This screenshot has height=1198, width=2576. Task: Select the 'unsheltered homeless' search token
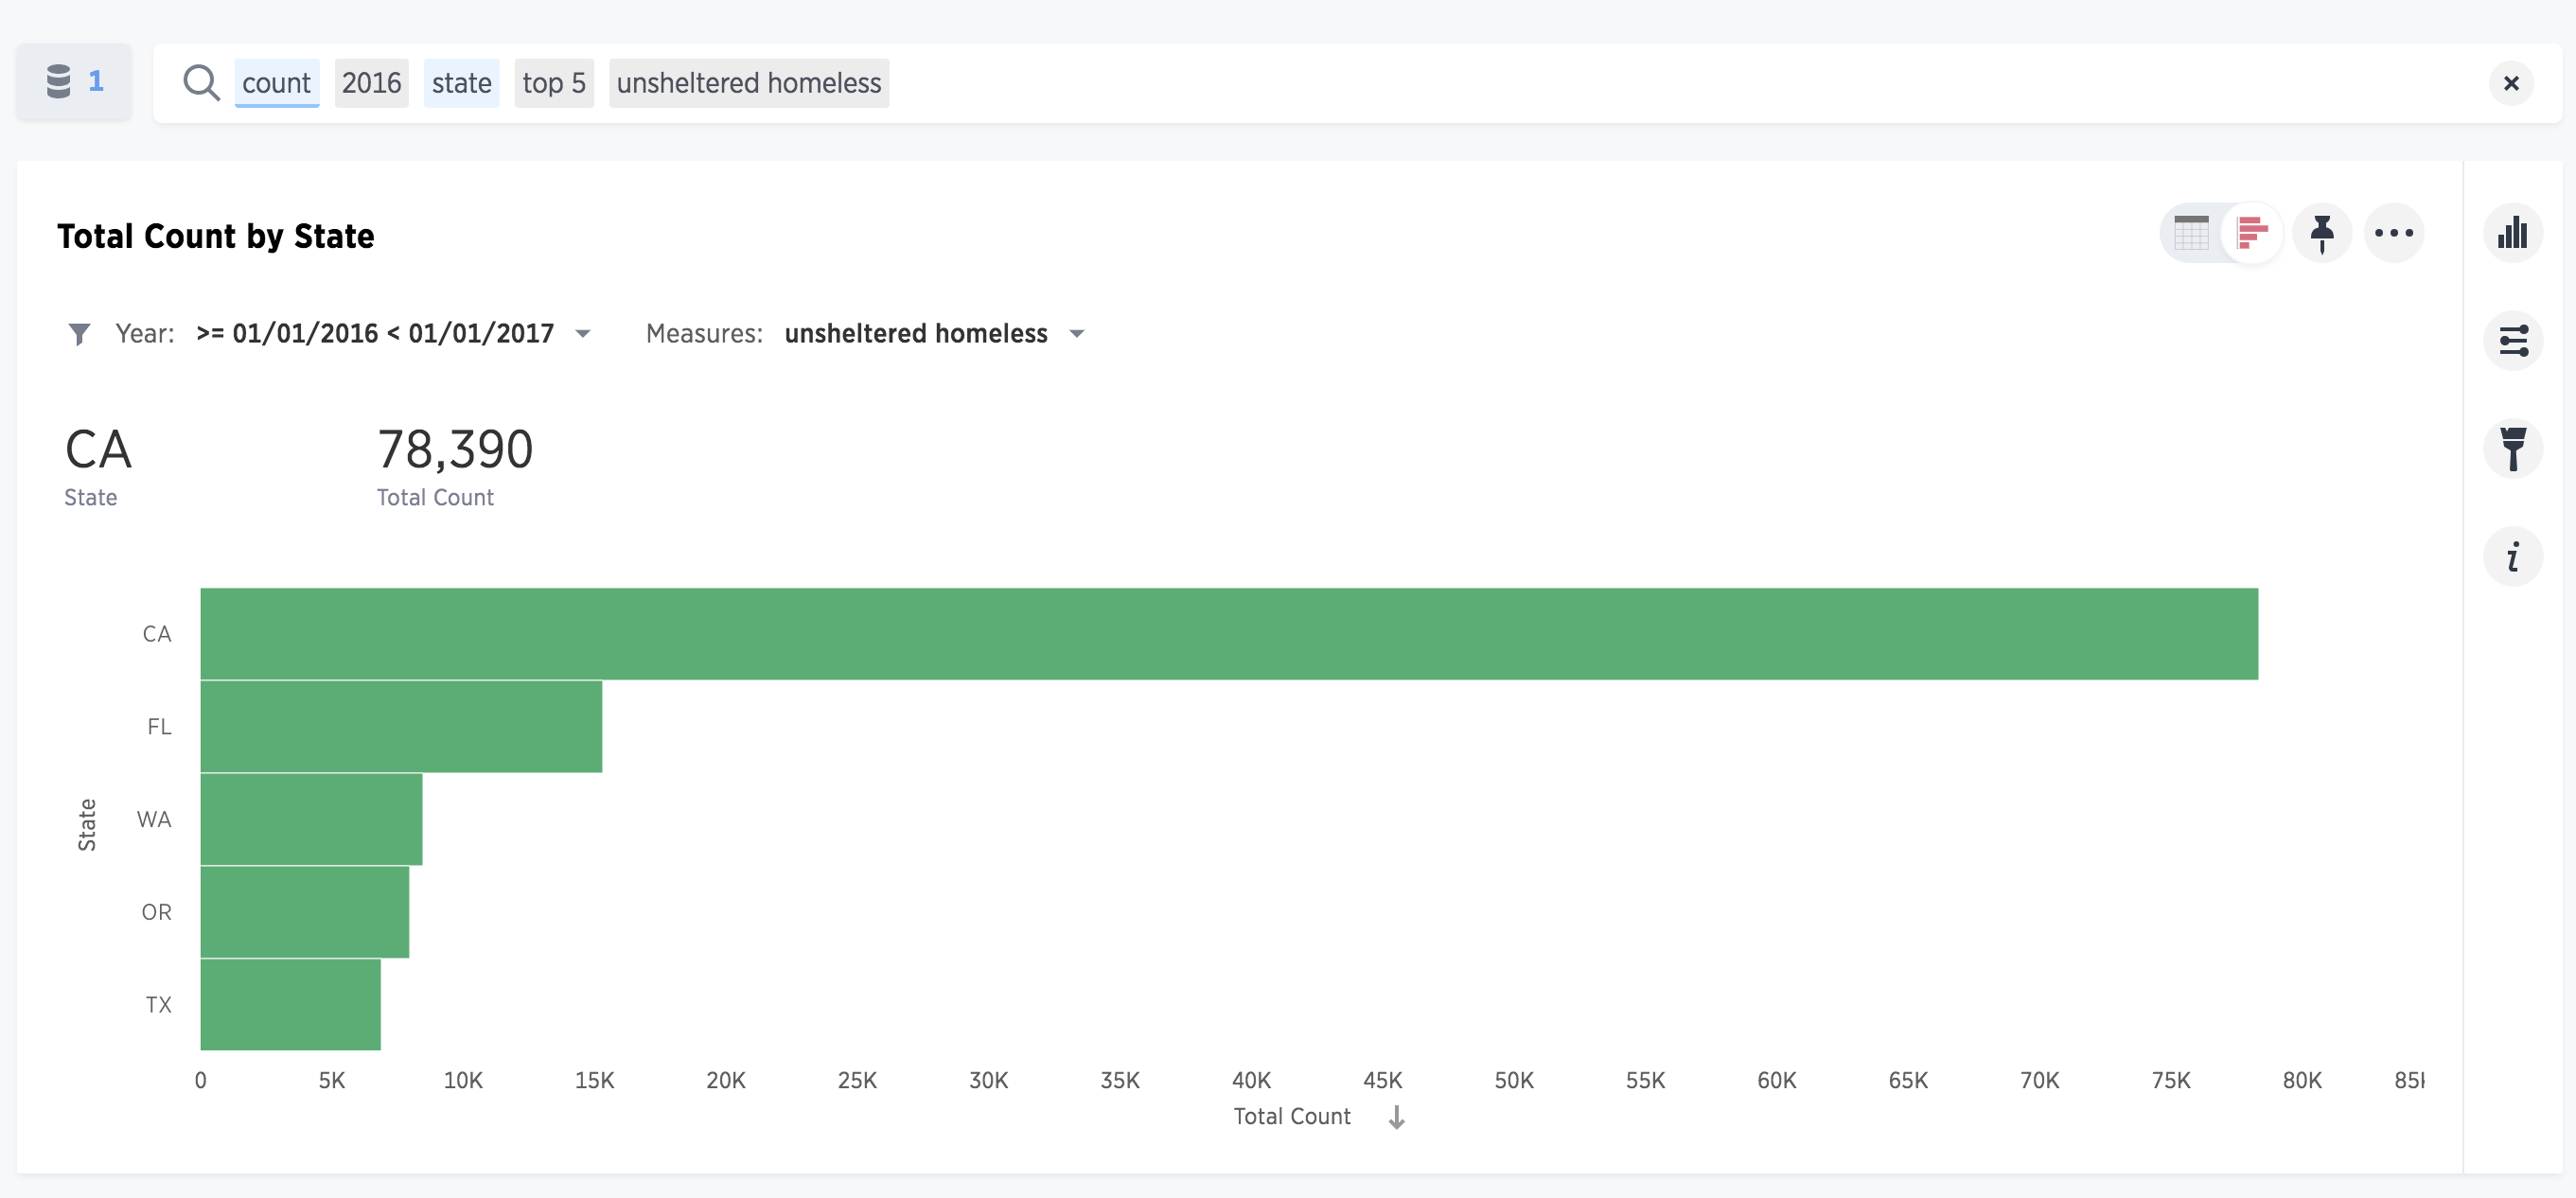point(749,83)
